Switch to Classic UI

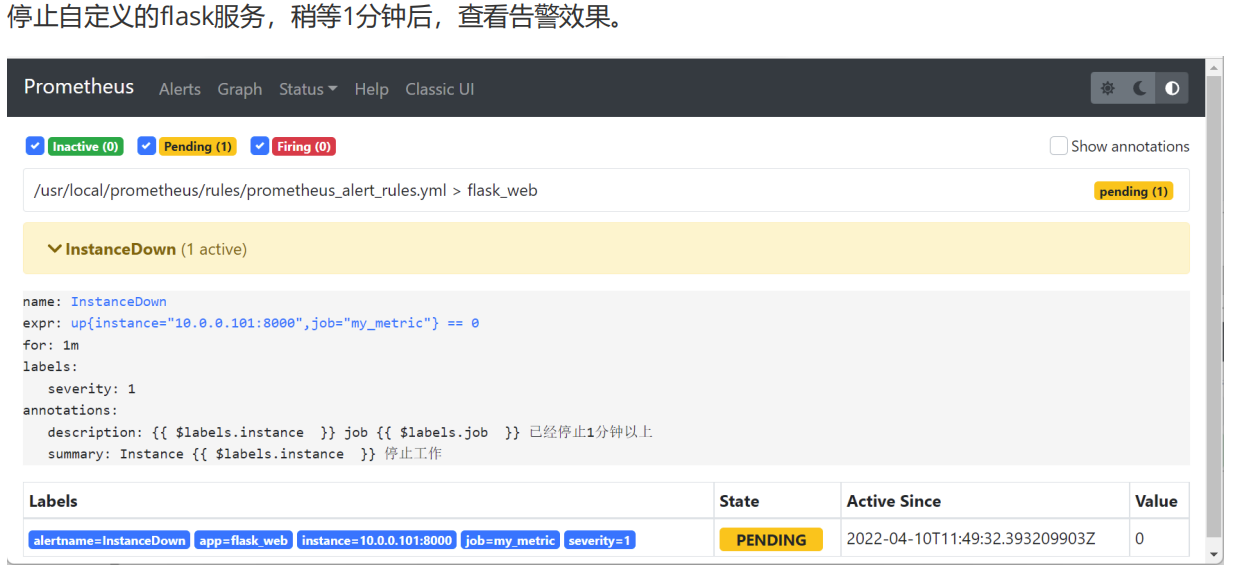click(x=440, y=89)
